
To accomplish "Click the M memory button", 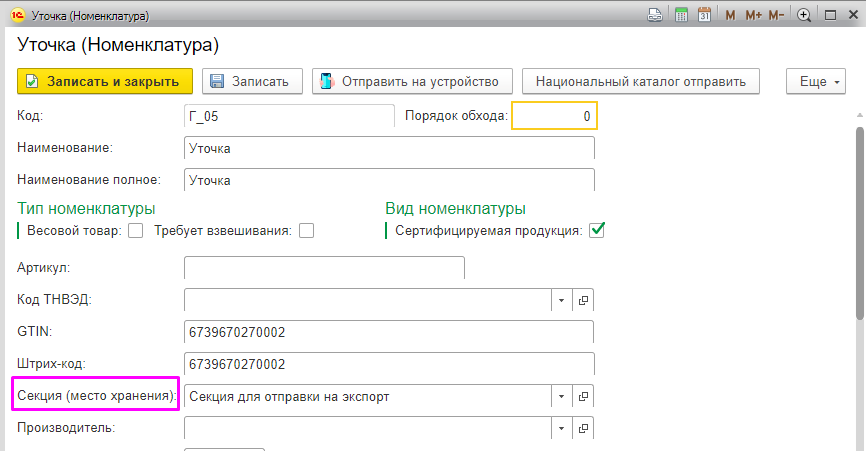I will [x=730, y=15].
